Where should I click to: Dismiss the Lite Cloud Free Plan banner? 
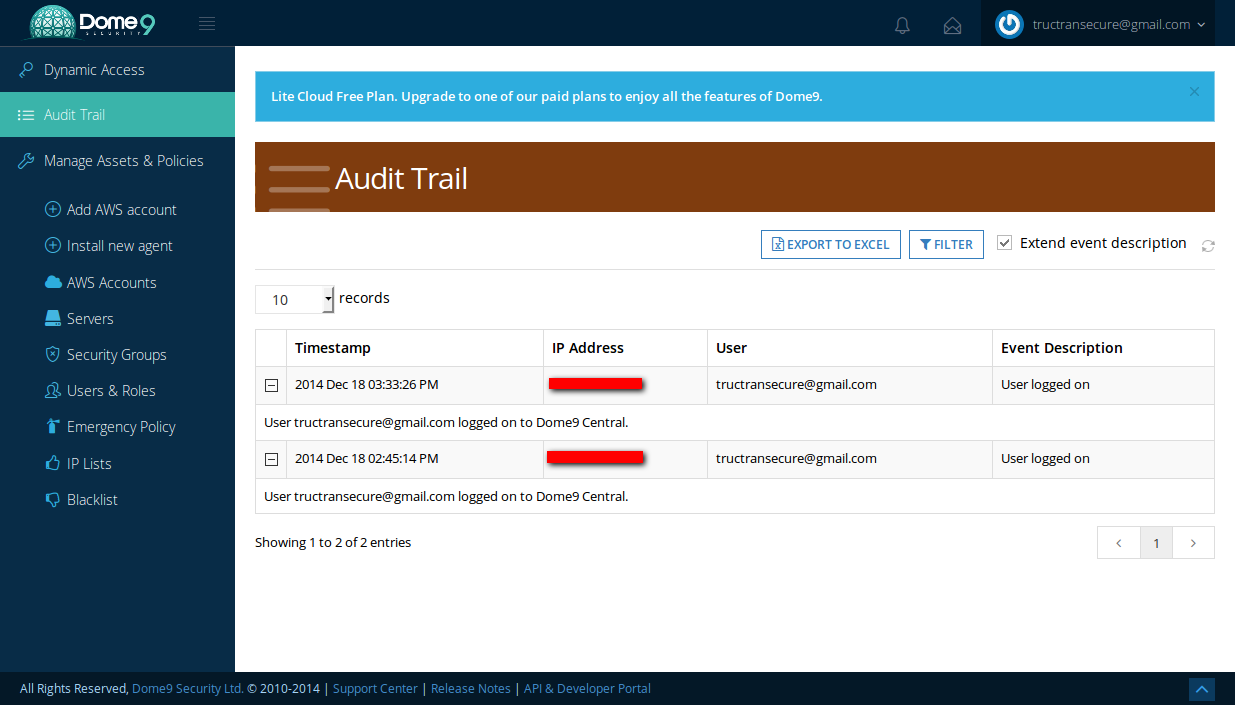1194,91
